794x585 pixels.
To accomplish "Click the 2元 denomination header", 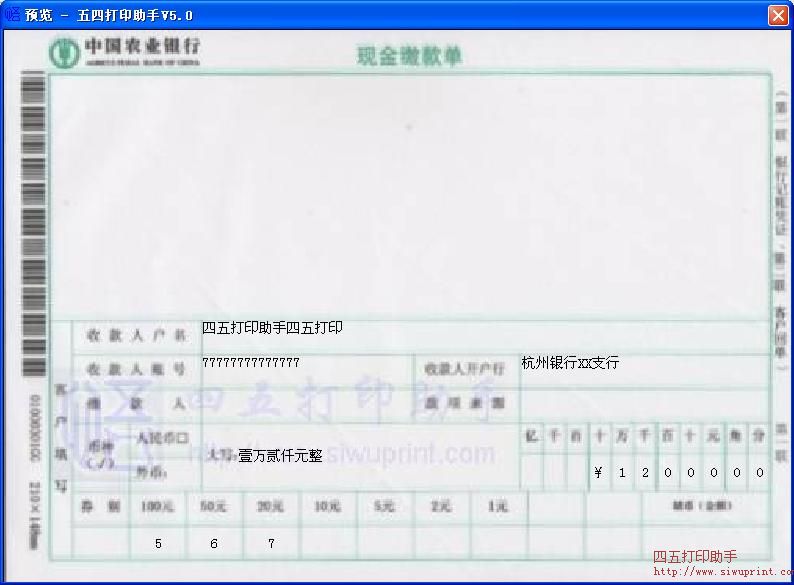I will (x=441, y=506).
